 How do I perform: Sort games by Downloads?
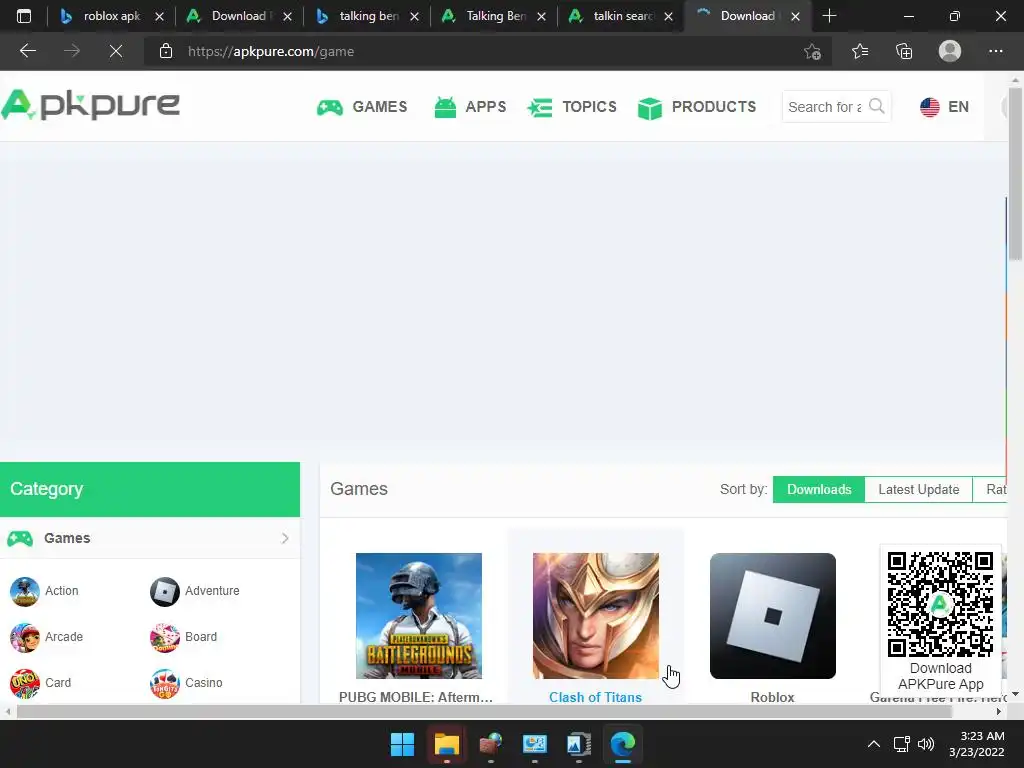pos(819,490)
